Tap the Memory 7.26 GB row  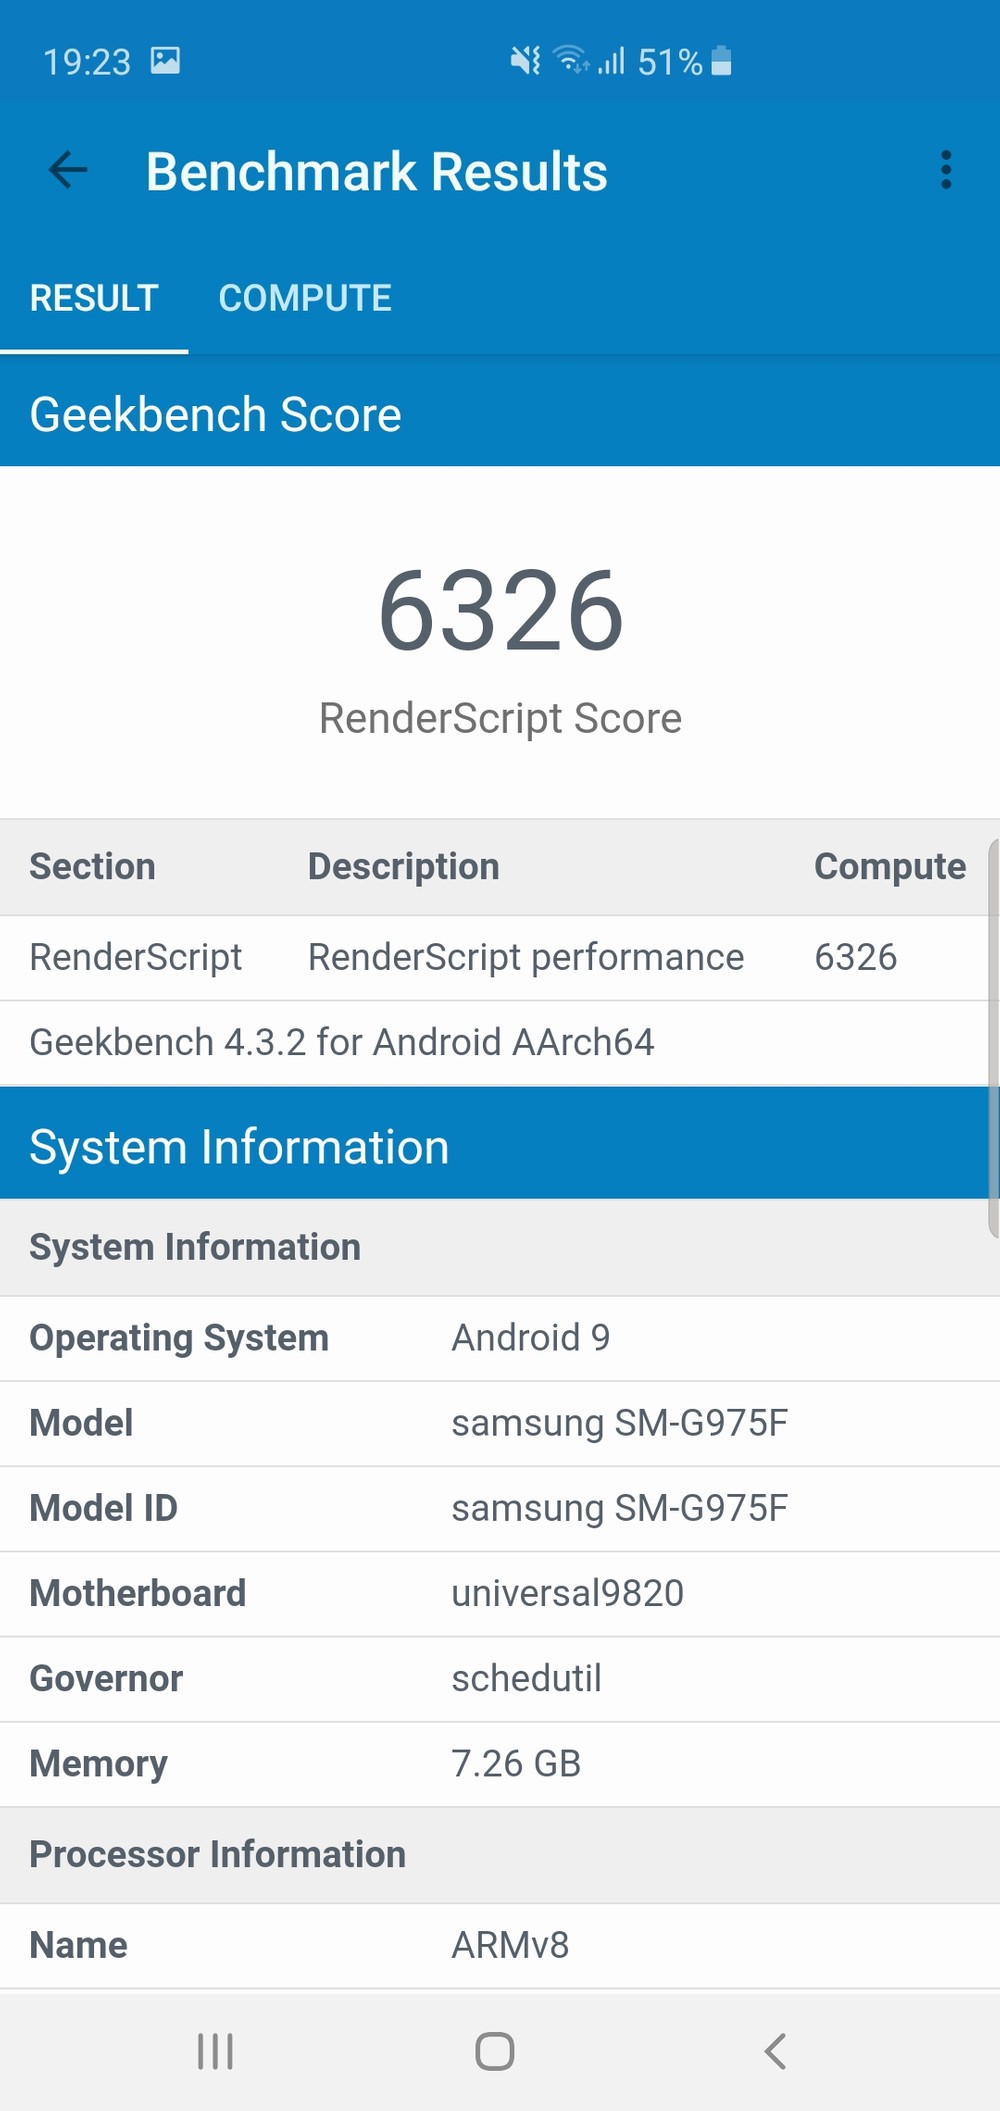(x=500, y=1763)
